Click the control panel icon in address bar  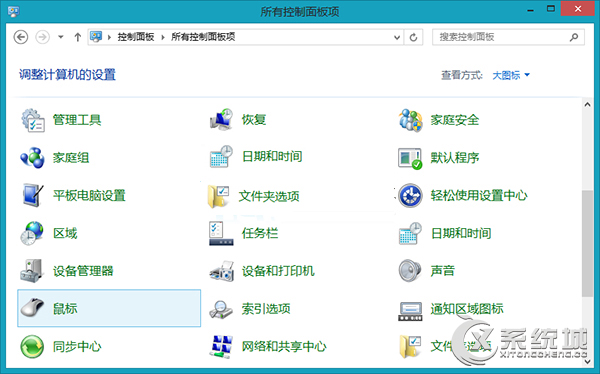[x=96, y=37]
